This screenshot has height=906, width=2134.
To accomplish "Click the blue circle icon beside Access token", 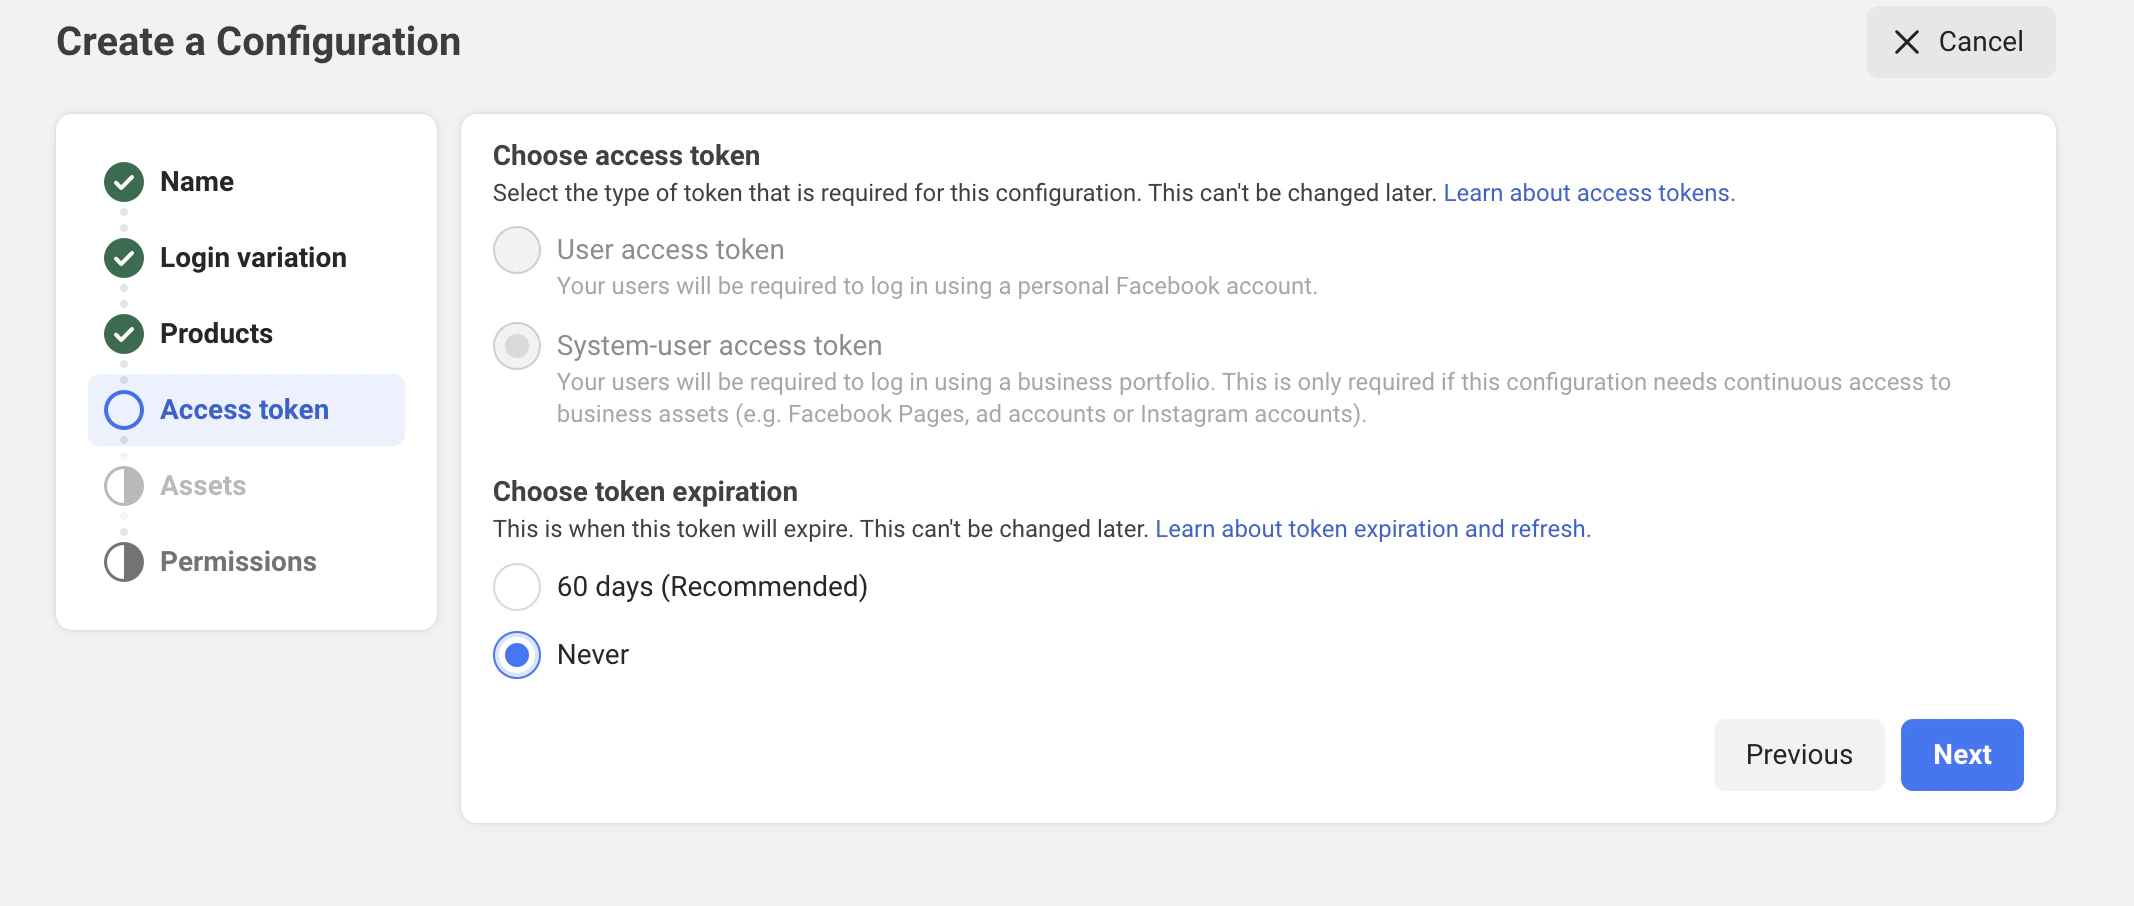I will point(124,410).
